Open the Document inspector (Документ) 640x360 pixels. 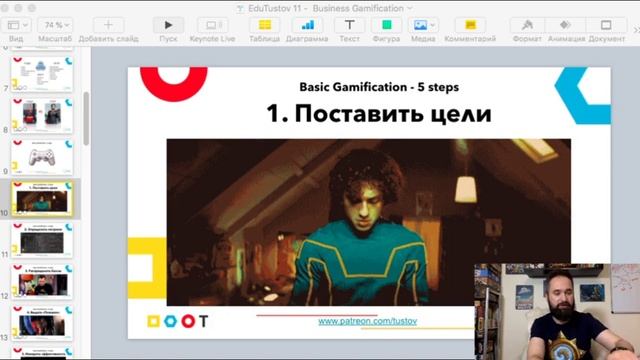pyautogui.click(x=606, y=25)
